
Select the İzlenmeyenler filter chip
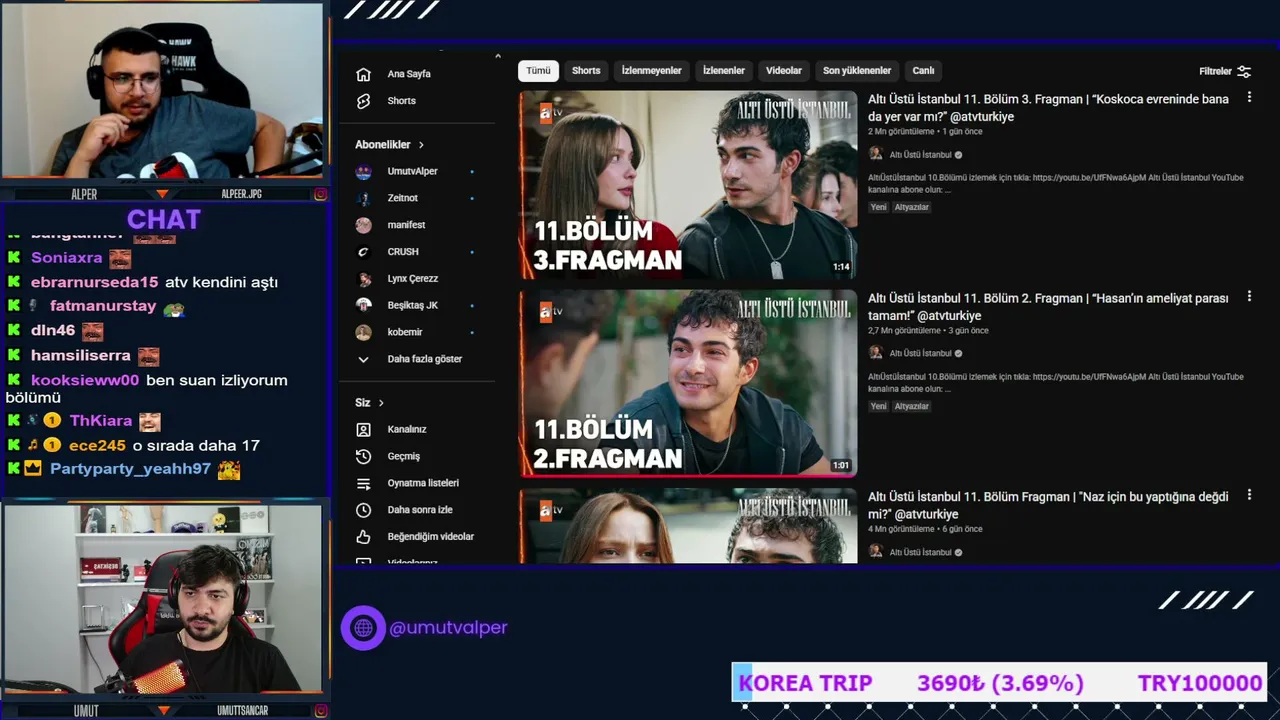pyautogui.click(x=651, y=71)
